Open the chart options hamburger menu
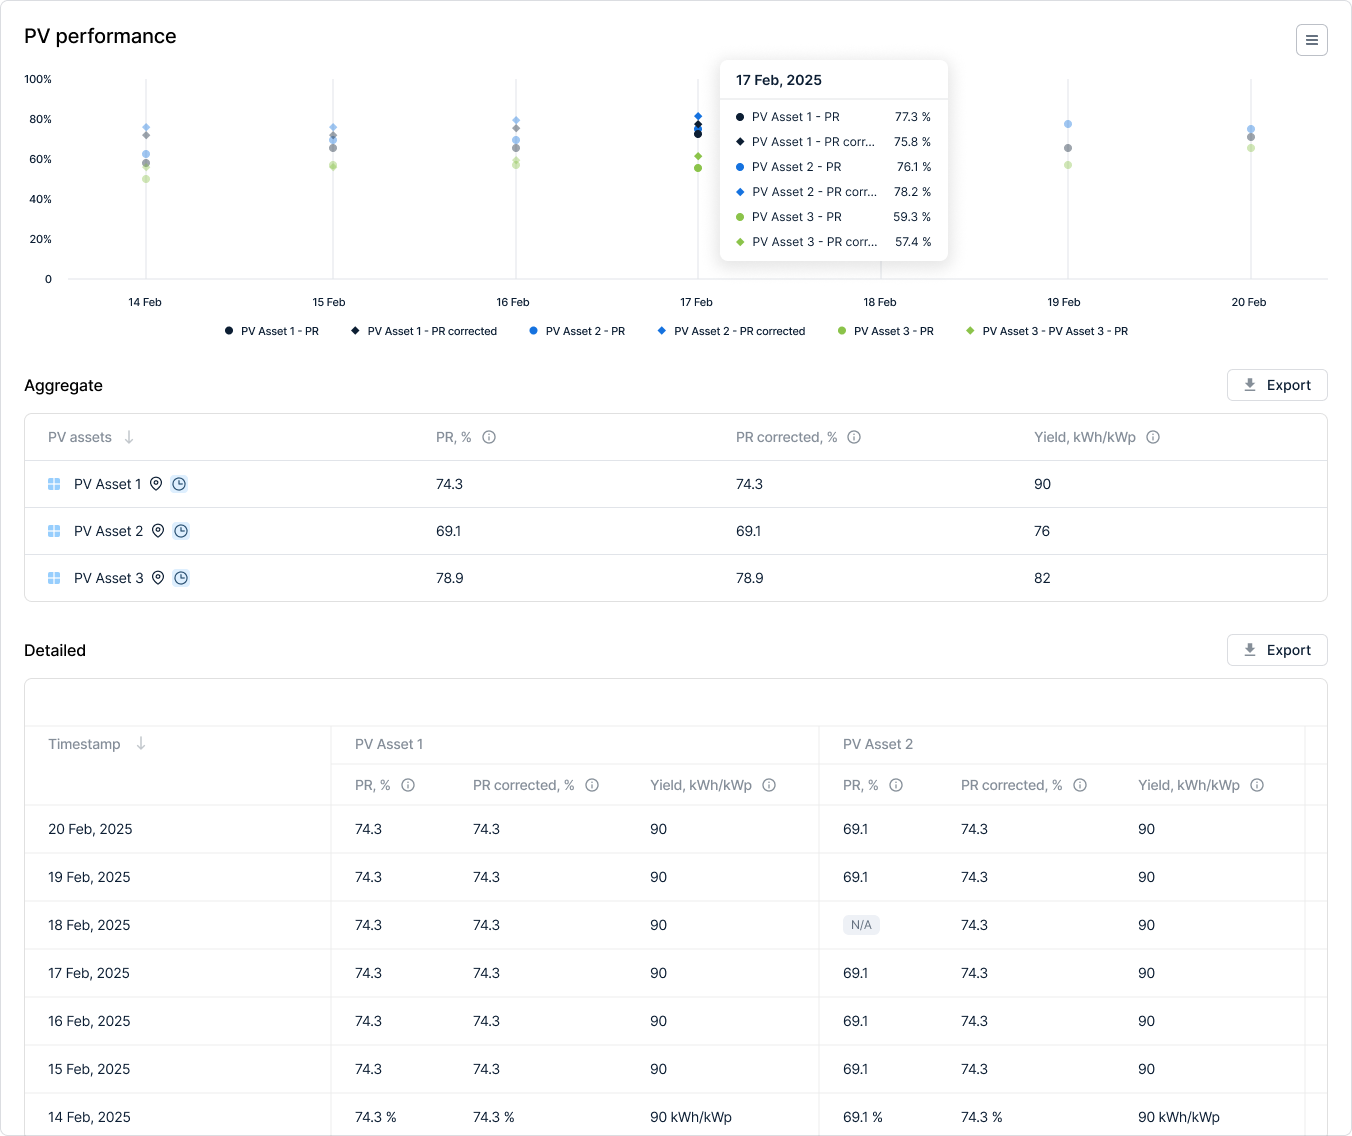1352x1136 pixels. 1311,40
